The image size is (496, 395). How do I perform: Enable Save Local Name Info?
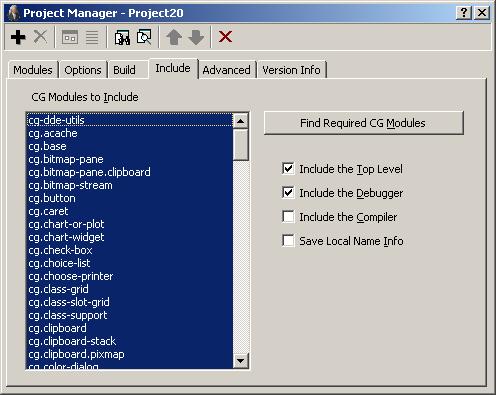[288, 241]
